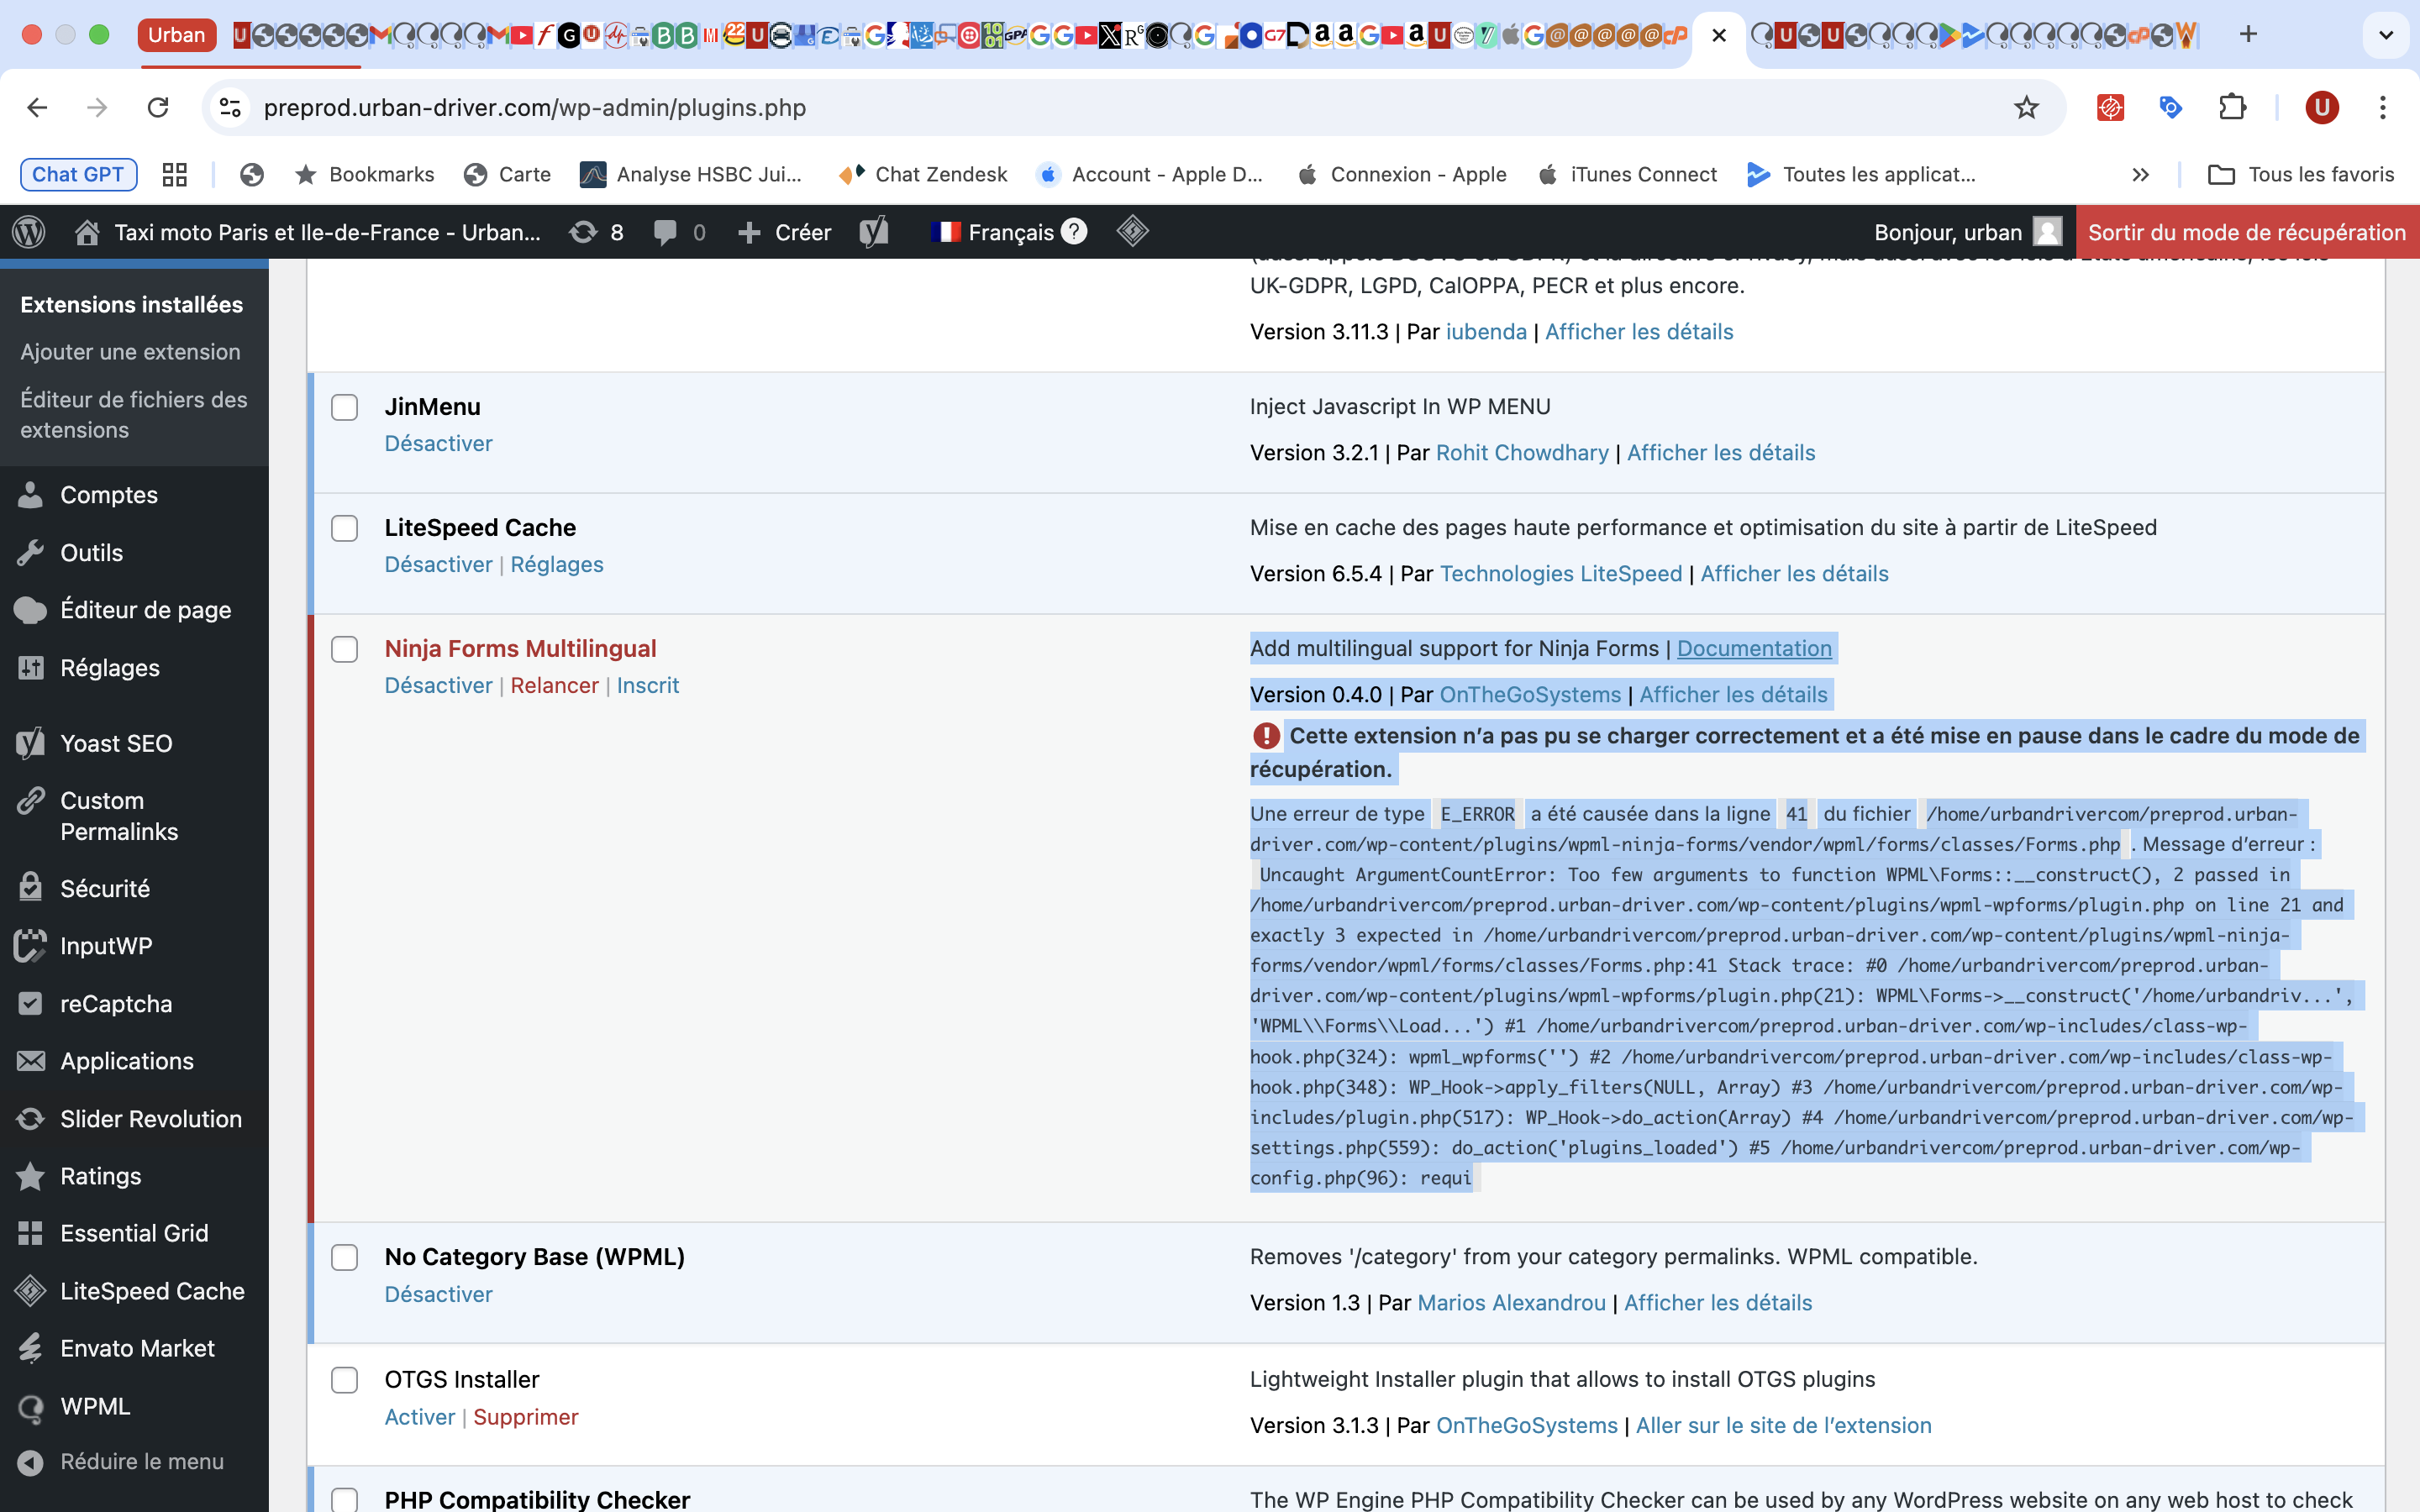Open the updates icon showing 8
Image resolution: width=2420 pixels, height=1512 pixels.
click(x=596, y=232)
